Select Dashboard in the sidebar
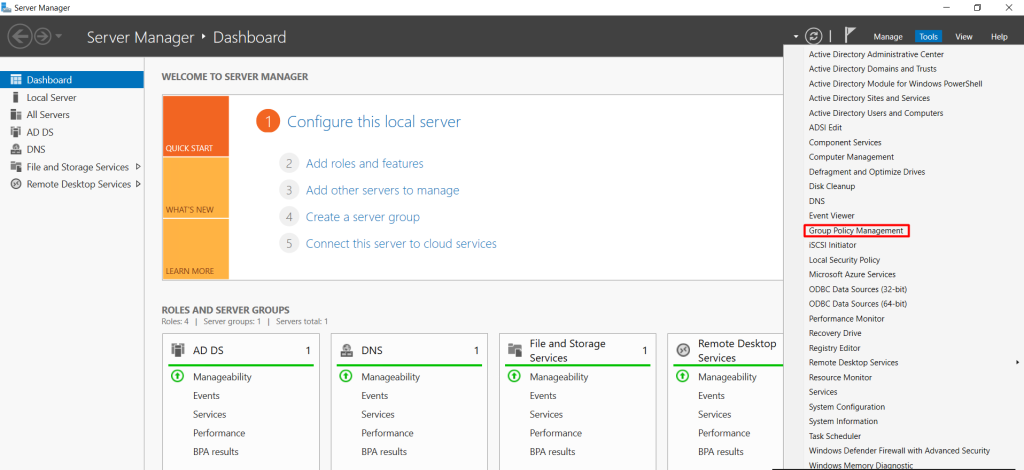Viewport: 1024px width, 470px height. pos(72,80)
